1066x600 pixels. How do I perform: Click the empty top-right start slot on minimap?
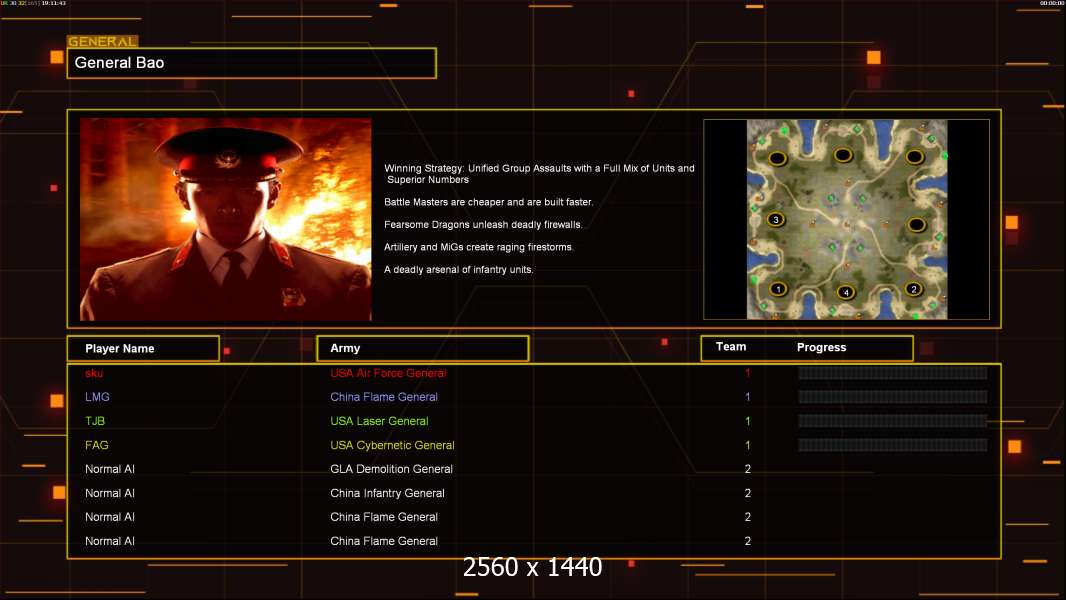[912, 157]
